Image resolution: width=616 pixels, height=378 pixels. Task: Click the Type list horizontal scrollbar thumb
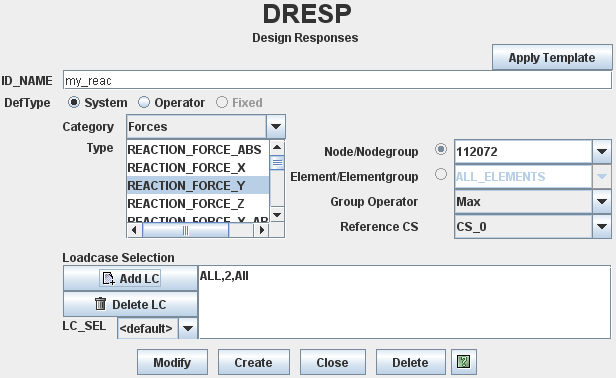click(185, 230)
